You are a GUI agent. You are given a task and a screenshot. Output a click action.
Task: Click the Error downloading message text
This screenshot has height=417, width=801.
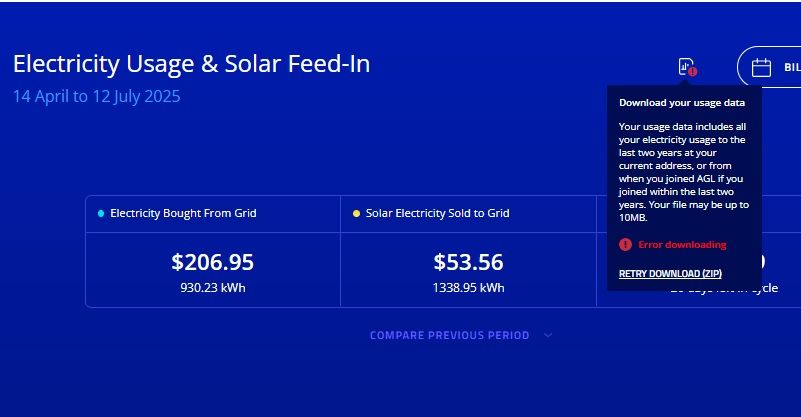click(x=682, y=244)
